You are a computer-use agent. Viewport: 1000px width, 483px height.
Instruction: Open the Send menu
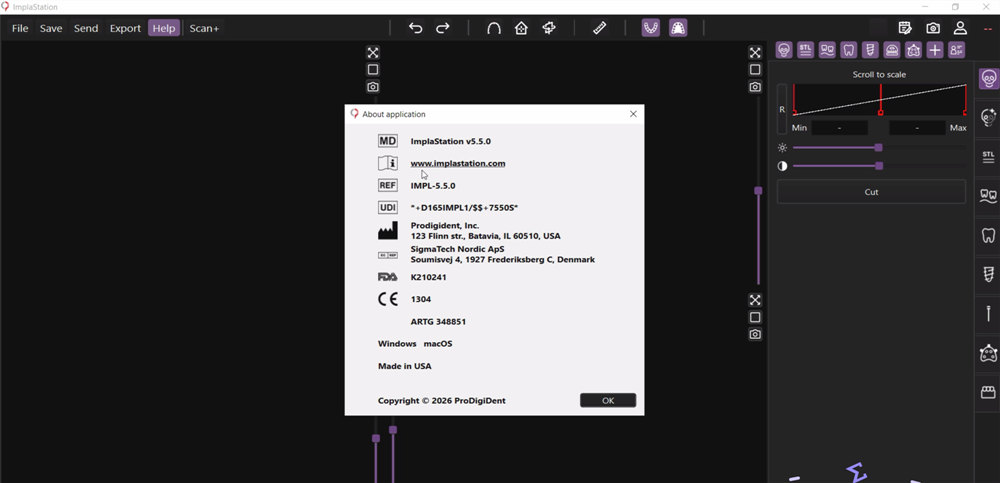coord(86,28)
